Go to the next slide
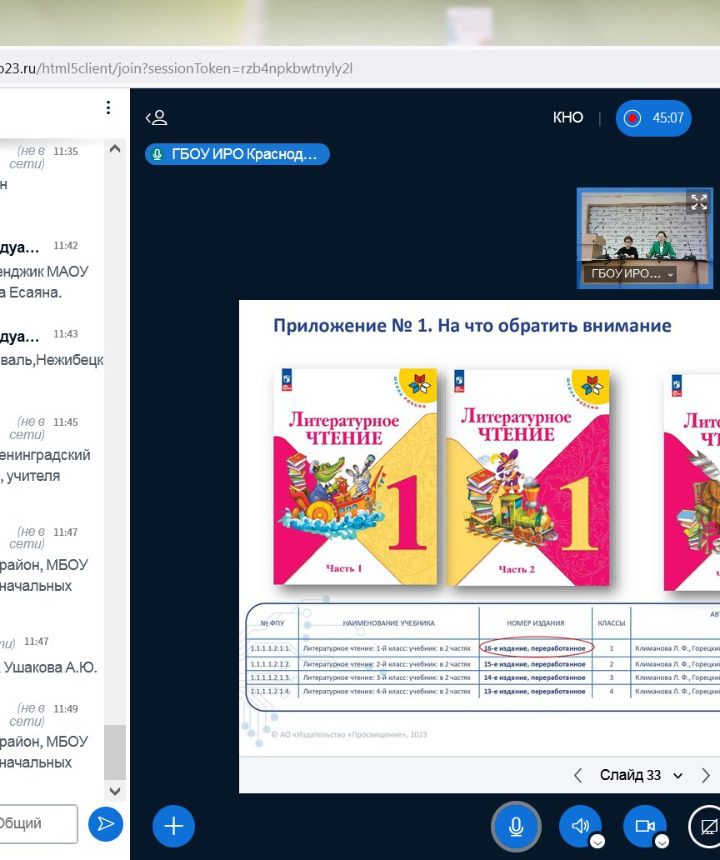The width and height of the screenshot is (720, 860). coord(706,775)
